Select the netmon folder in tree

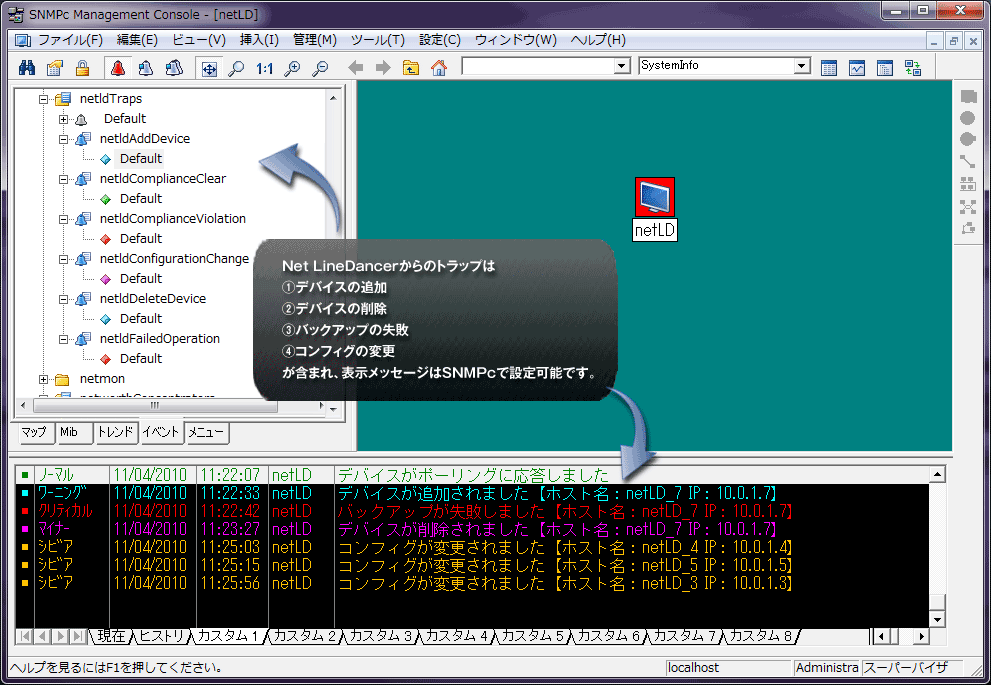tap(102, 379)
